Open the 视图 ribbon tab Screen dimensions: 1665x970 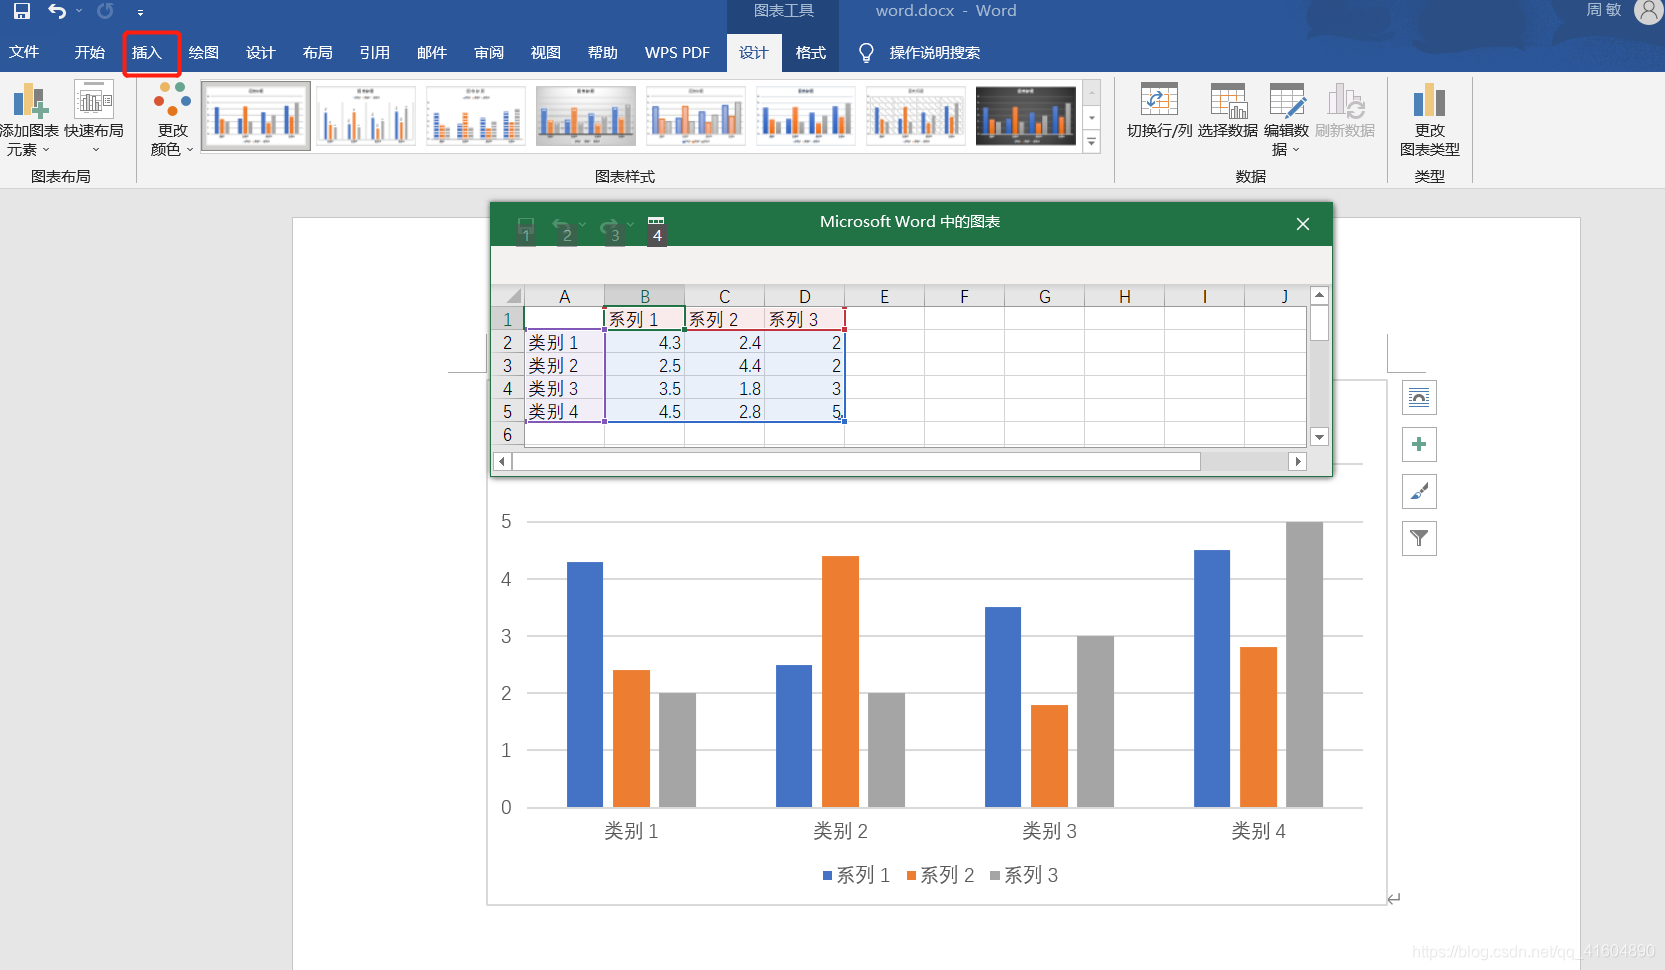[545, 52]
